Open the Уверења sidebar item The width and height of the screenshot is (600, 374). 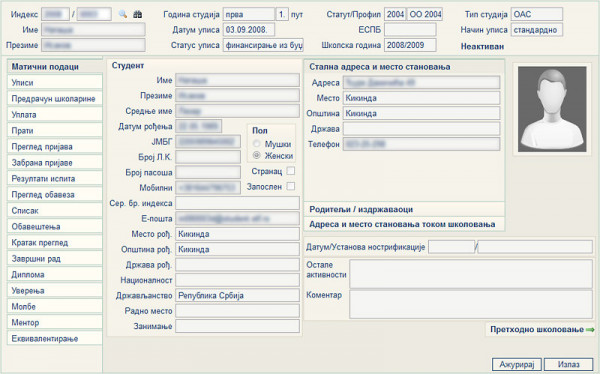[55, 291]
